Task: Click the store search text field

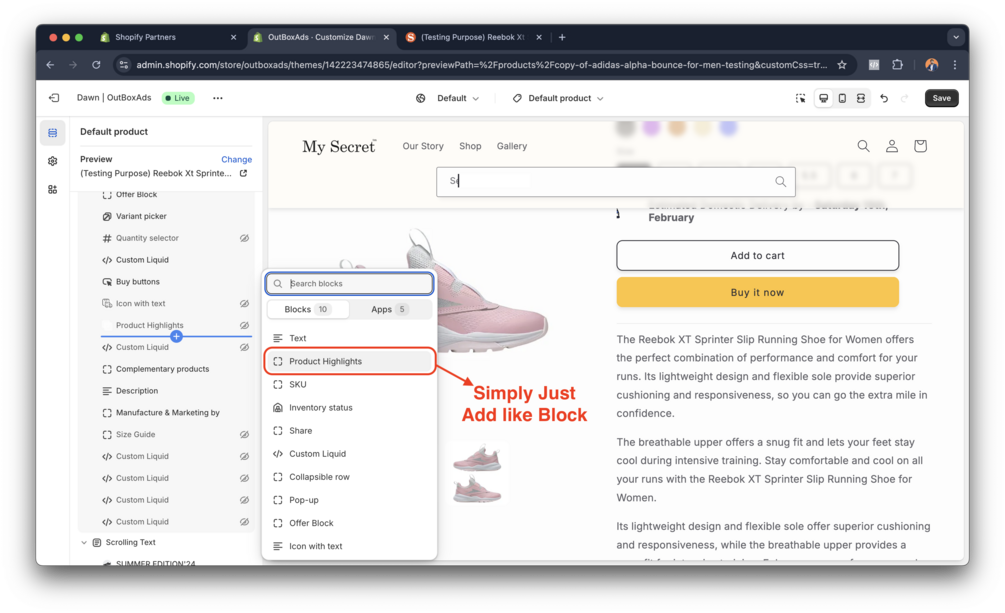Action: coord(616,181)
